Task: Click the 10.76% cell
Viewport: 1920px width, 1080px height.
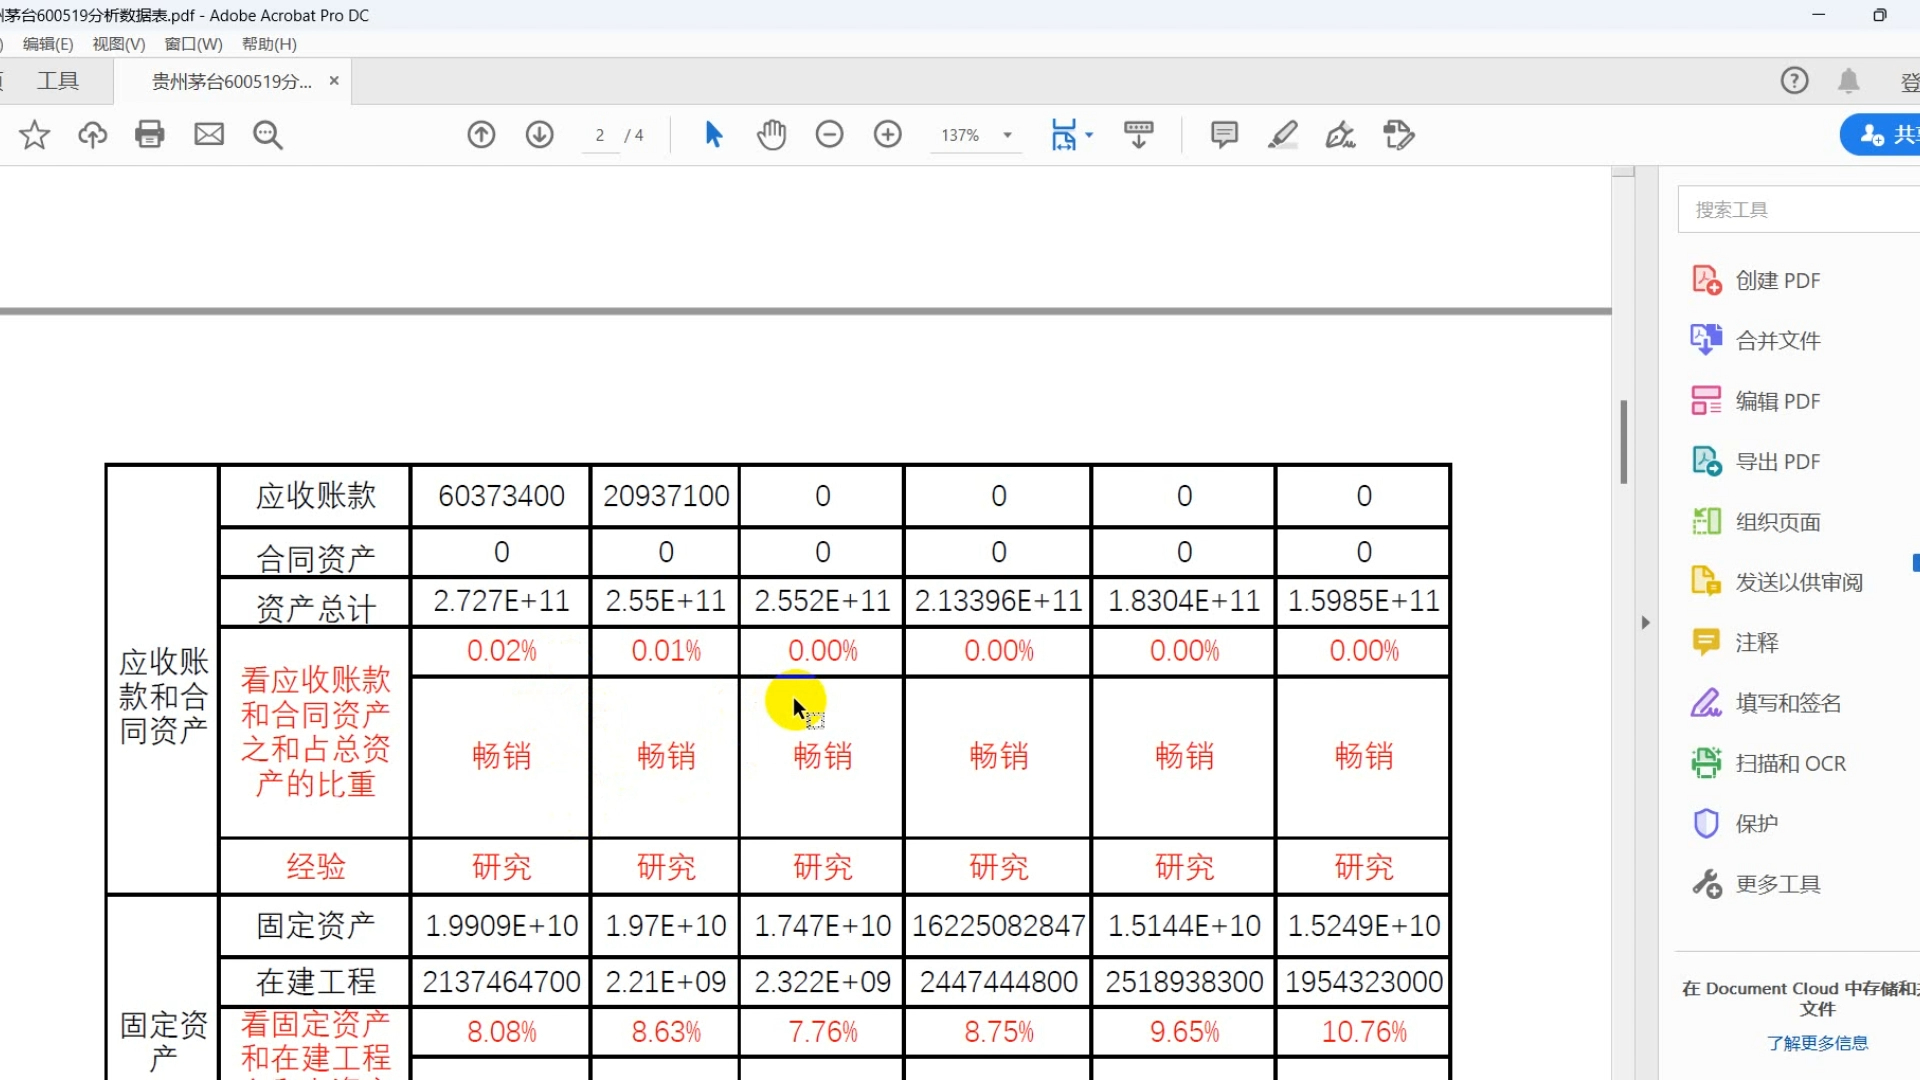Action: (1364, 1032)
